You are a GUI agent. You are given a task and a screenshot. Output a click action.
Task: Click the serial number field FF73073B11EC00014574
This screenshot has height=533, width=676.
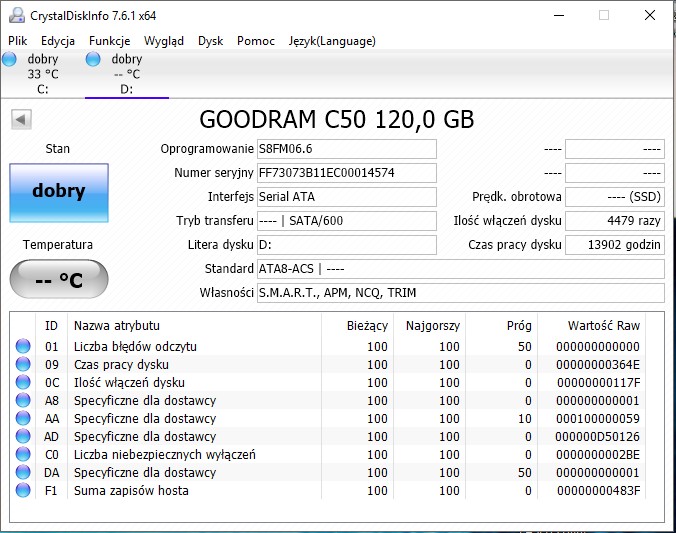[347, 173]
